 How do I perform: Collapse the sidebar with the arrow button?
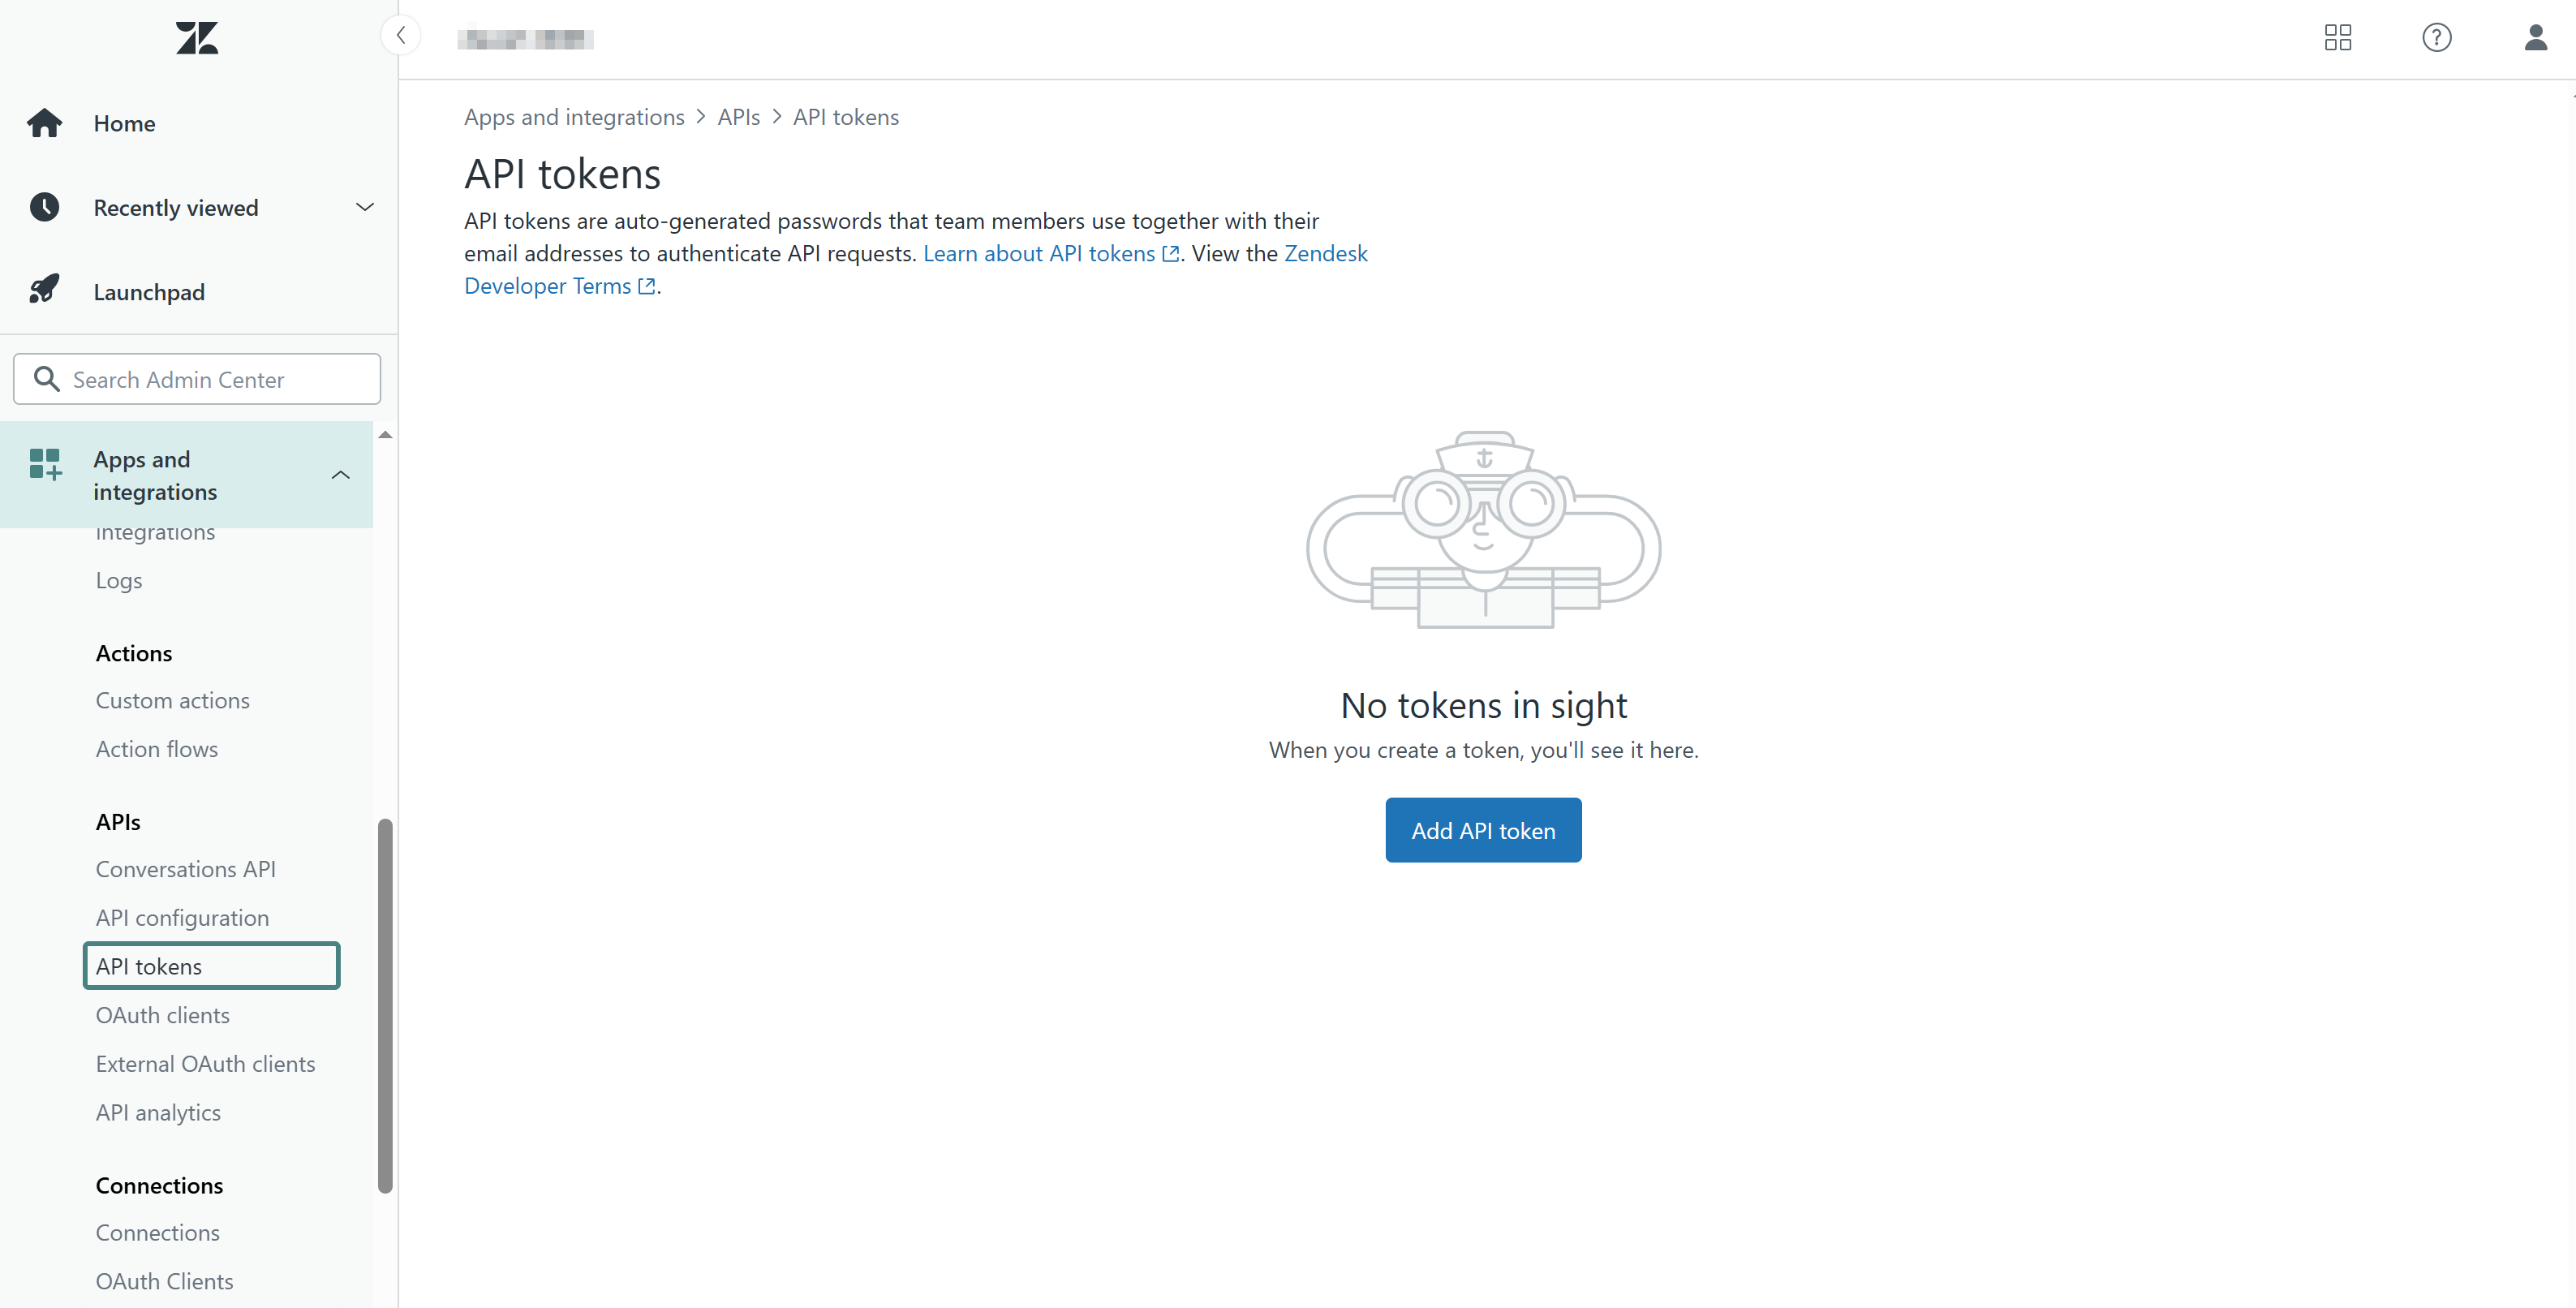401,36
